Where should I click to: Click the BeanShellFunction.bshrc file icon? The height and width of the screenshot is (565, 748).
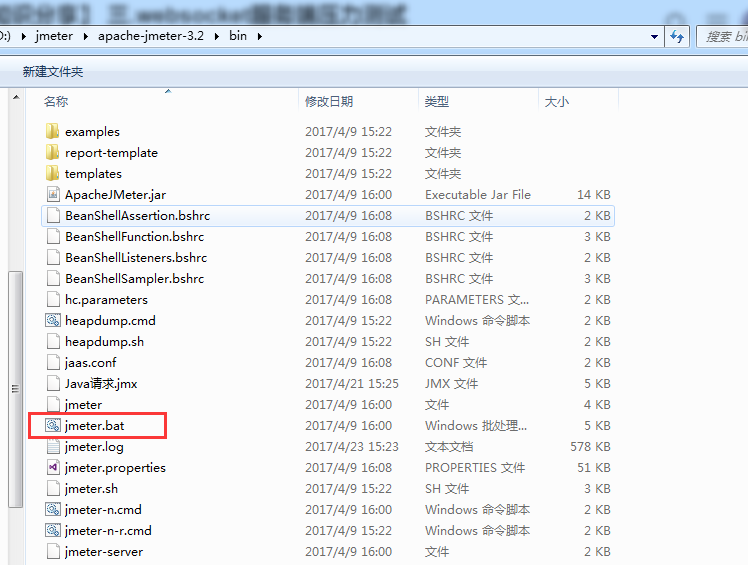[x=53, y=236]
